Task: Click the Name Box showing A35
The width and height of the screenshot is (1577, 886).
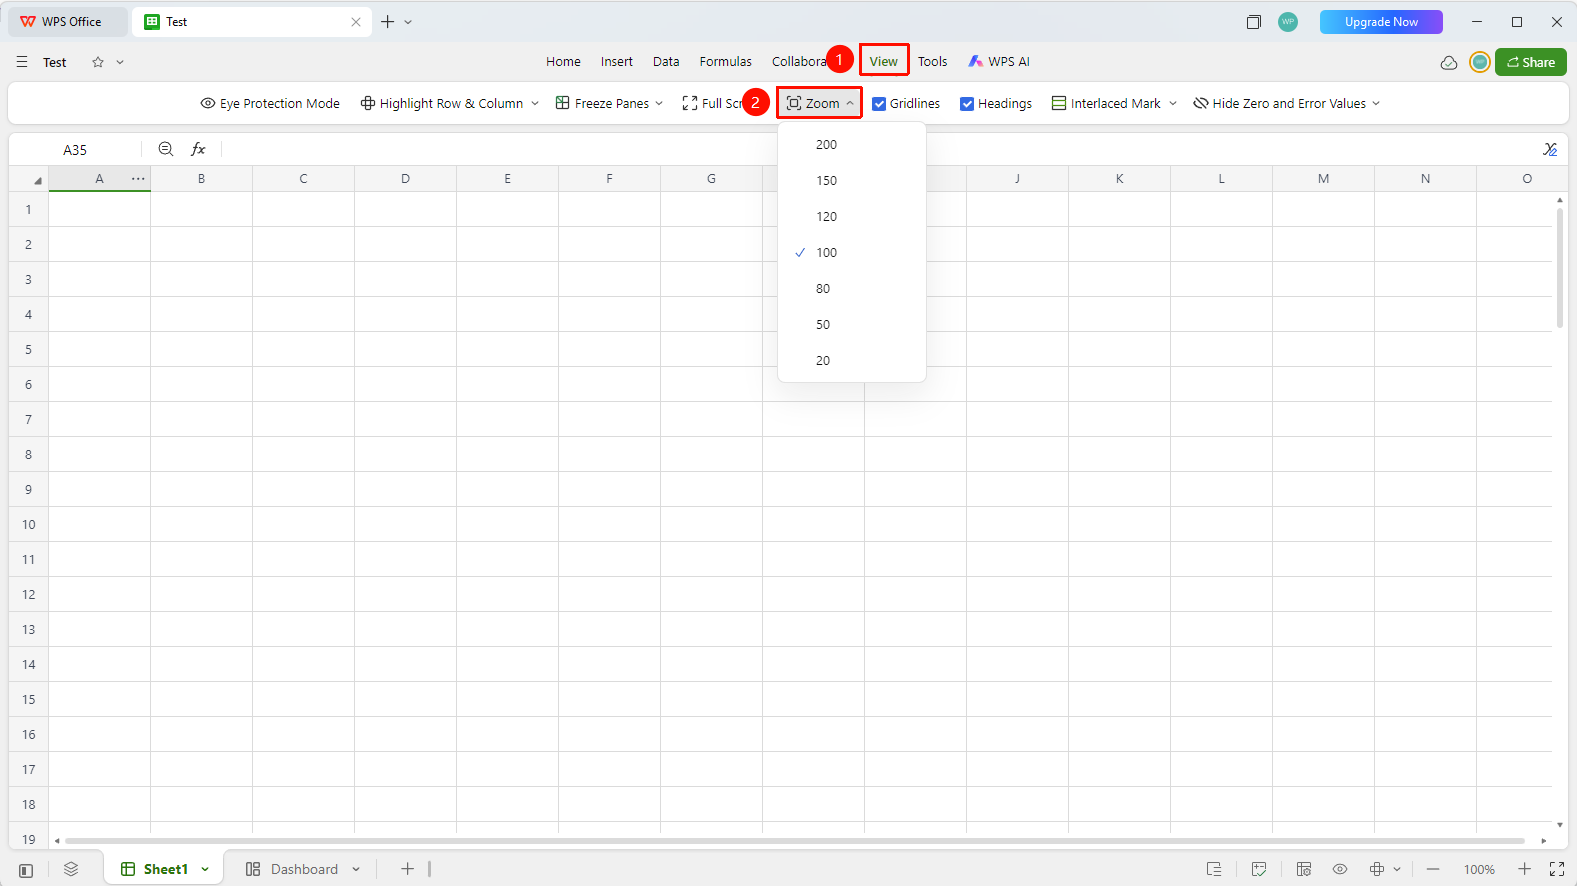Action: tap(75, 150)
